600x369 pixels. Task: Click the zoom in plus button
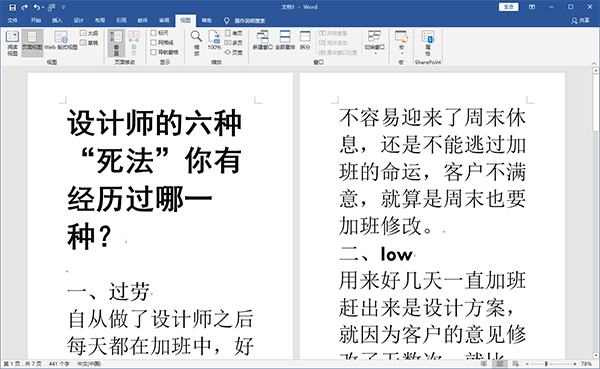point(574,364)
